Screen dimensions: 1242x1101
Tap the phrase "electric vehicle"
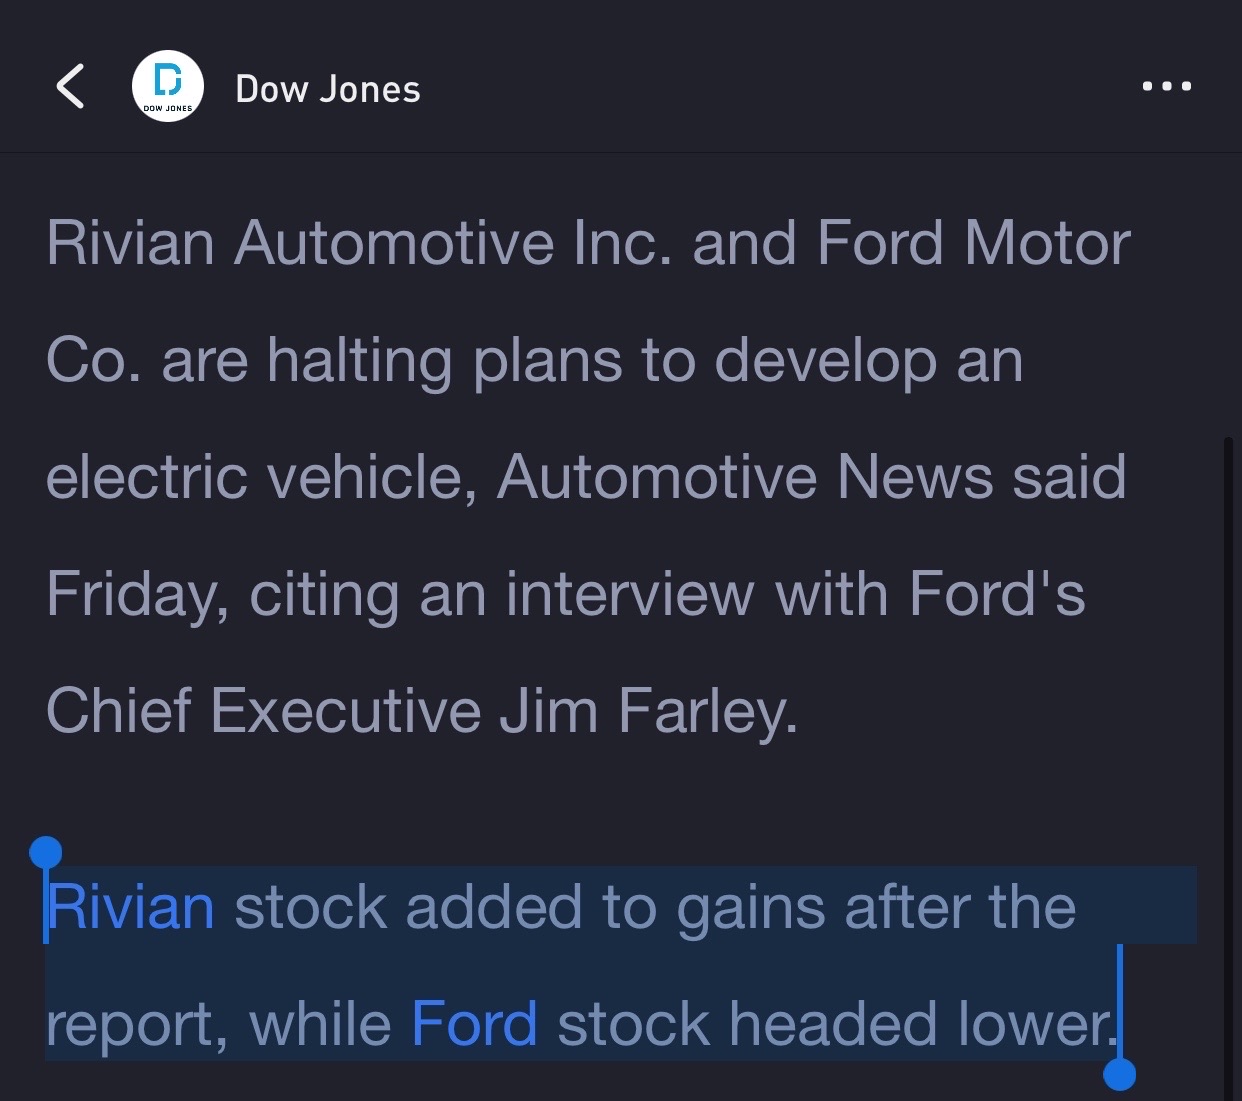[260, 476]
